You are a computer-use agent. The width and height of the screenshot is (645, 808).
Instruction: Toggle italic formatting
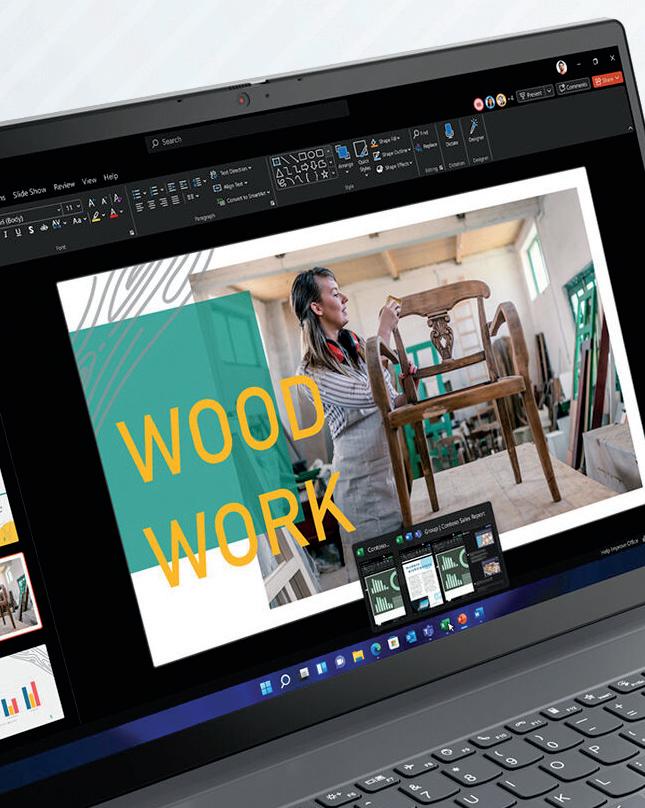tap(6, 235)
